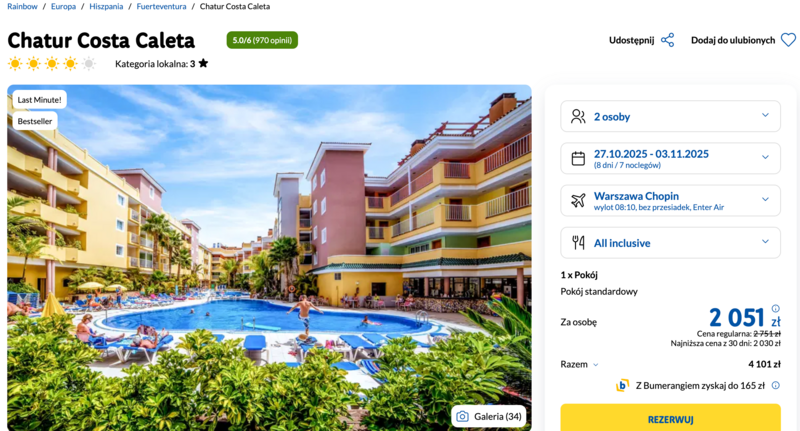The width and height of the screenshot is (800, 431).
Task: Expand the 2 osoby guests dropdown
Action: click(x=670, y=116)
